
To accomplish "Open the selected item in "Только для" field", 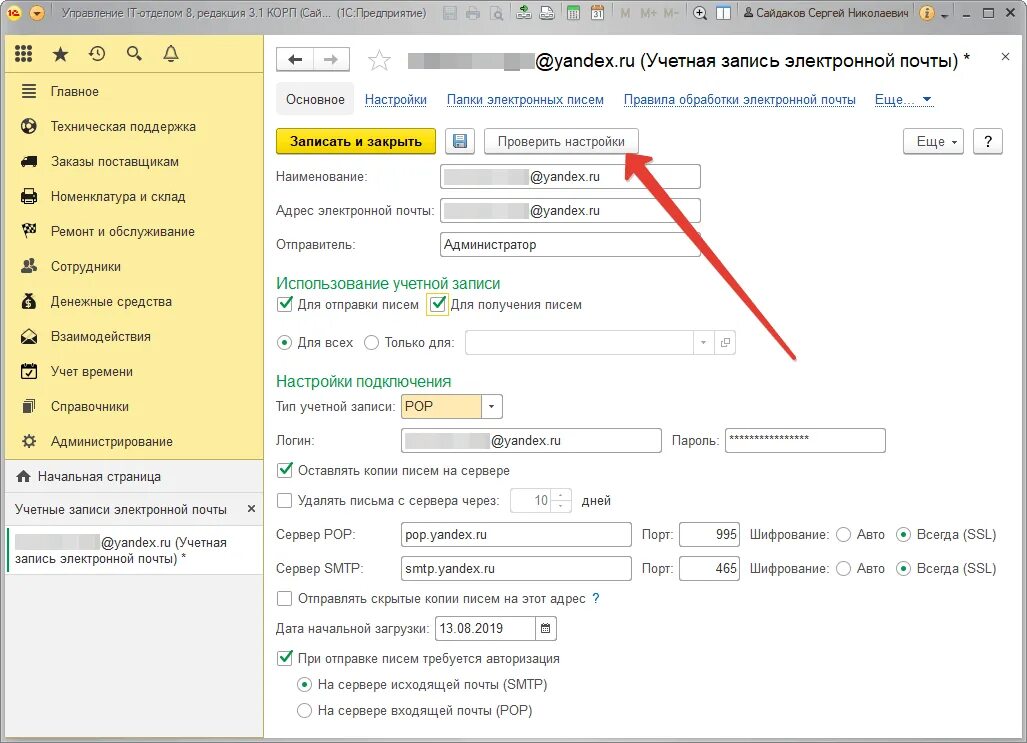I will (x=725, y=343).
